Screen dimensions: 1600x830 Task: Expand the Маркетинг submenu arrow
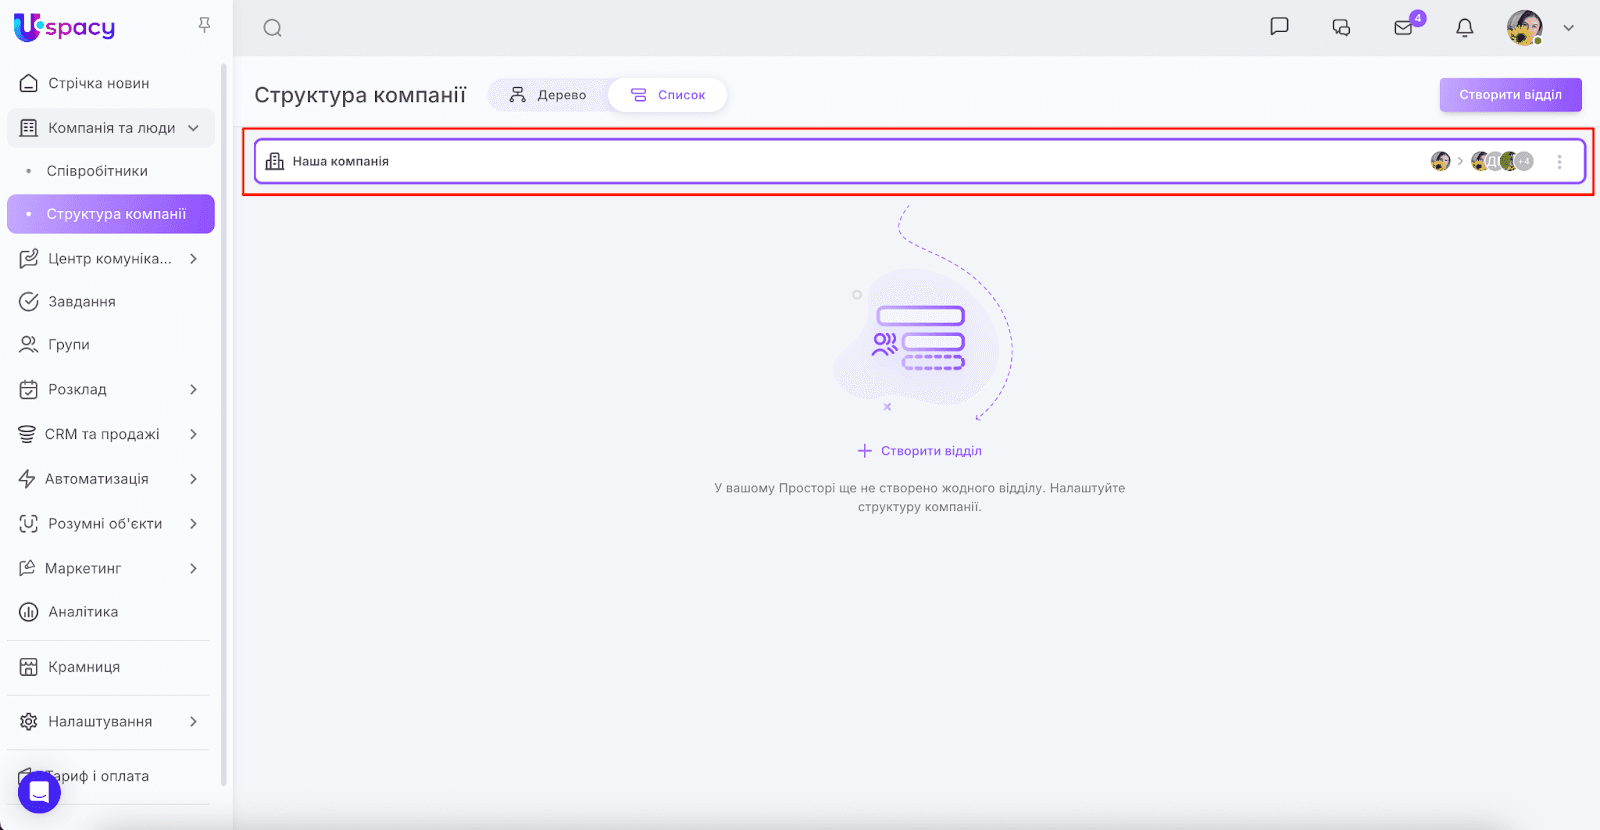[x=193, y=568]
